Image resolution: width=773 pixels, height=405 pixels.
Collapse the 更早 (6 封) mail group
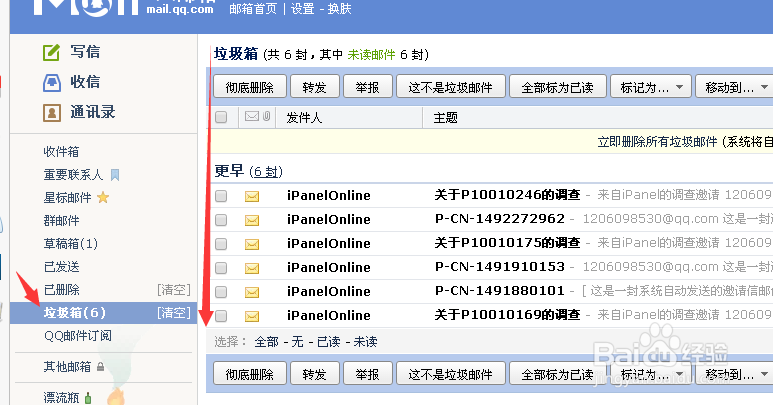coord(248,171)
